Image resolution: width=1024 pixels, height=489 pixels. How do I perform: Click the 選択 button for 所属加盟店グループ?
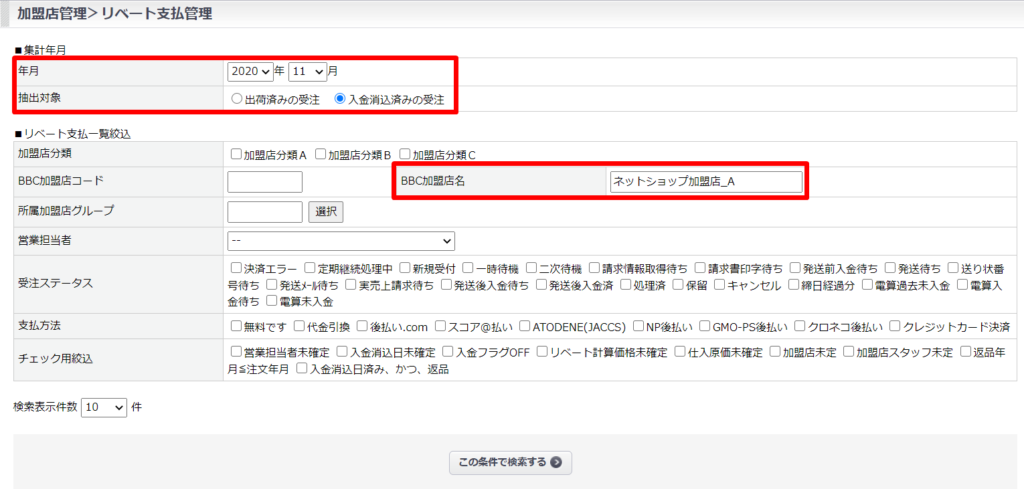point(325,211)
